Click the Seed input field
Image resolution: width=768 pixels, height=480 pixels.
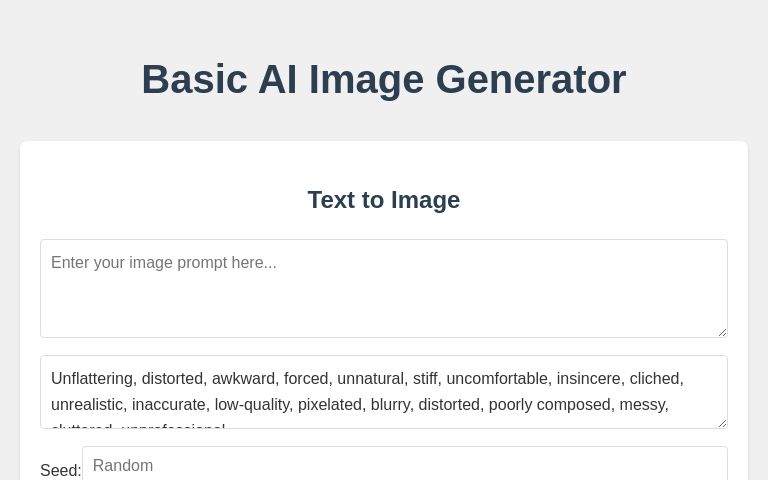pyautogui.click(x=404, y=465)
